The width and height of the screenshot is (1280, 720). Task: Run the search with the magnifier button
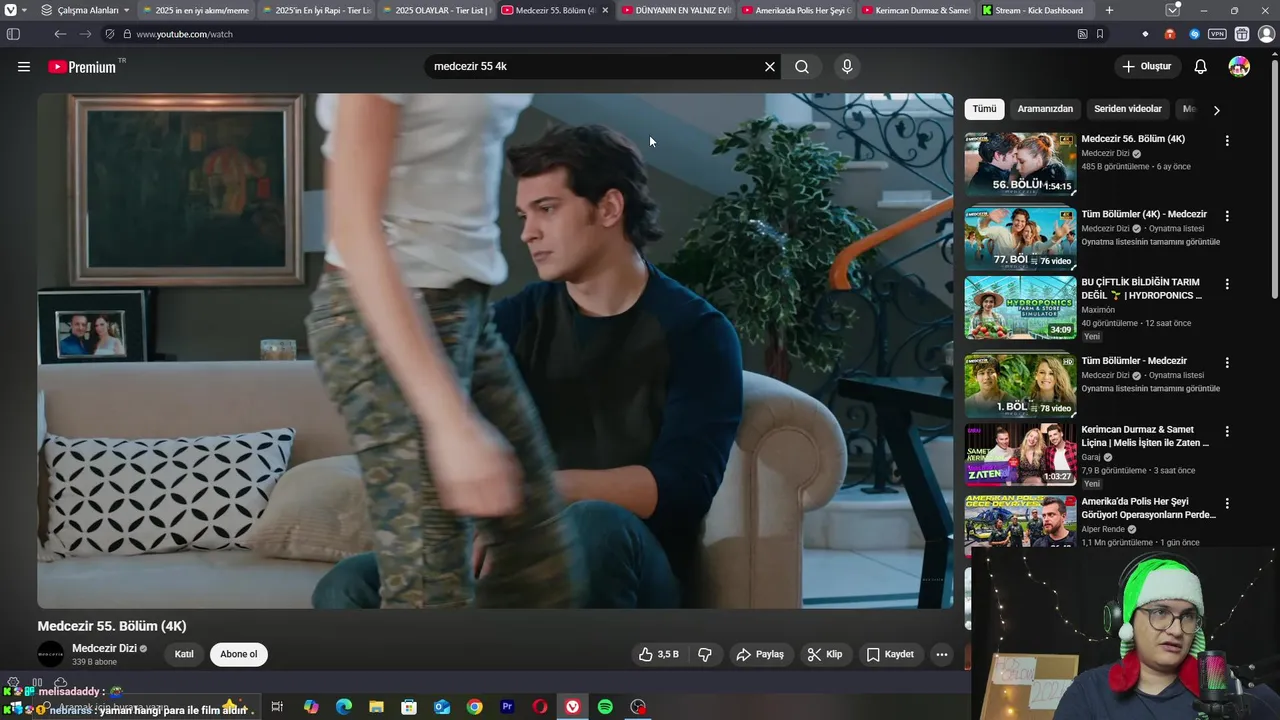[x=802, y=67]
